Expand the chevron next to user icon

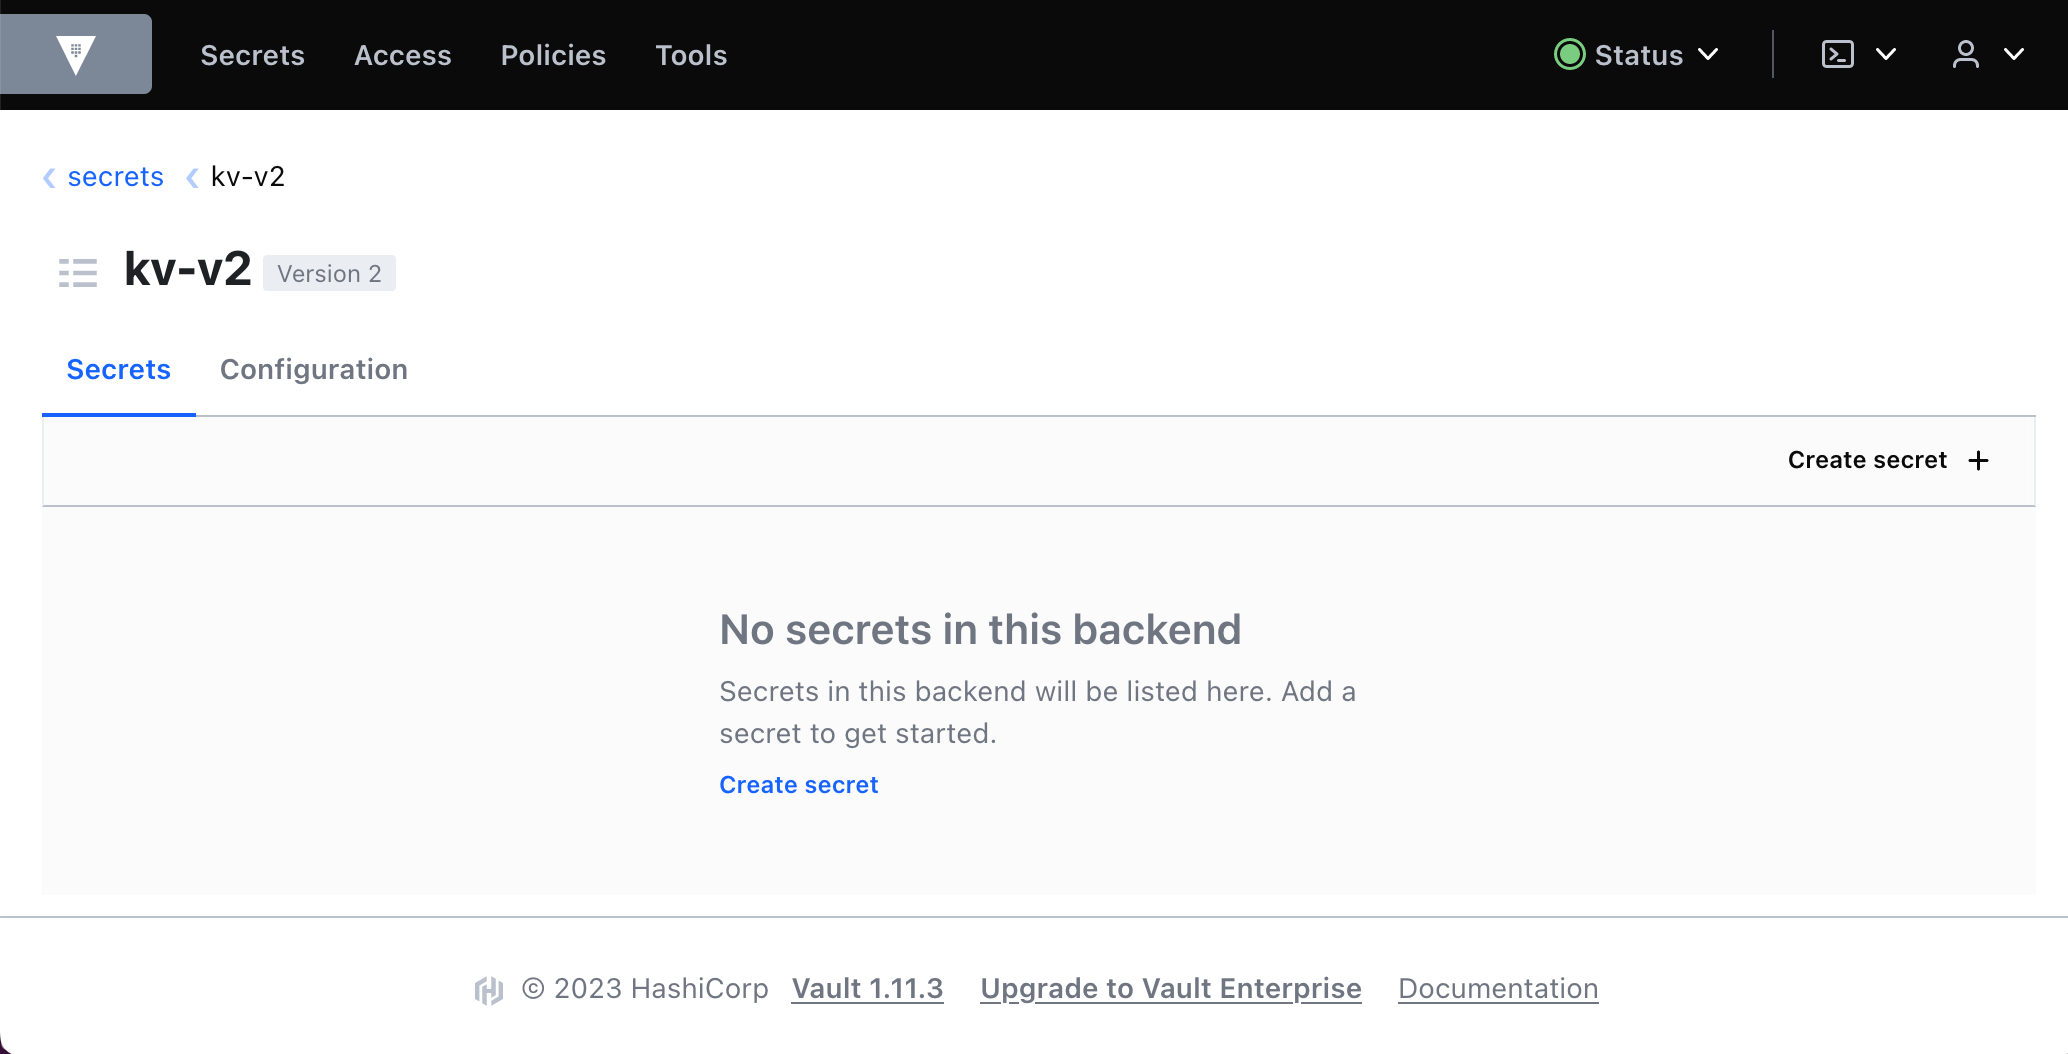(2014, 54)
